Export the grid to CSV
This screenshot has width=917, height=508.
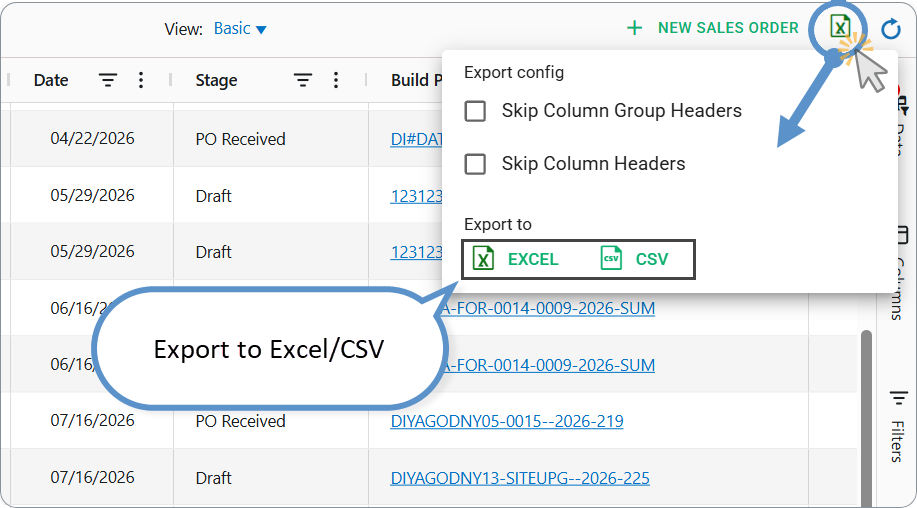(635, 259)
